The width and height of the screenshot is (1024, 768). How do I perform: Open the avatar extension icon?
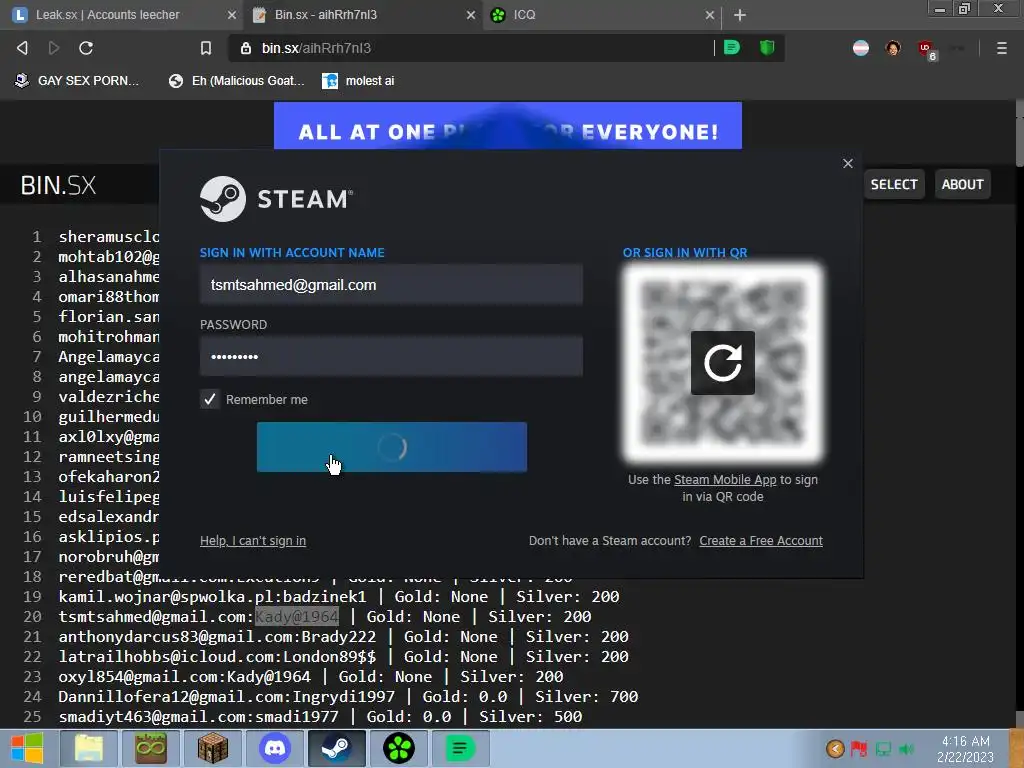(893, 48)
